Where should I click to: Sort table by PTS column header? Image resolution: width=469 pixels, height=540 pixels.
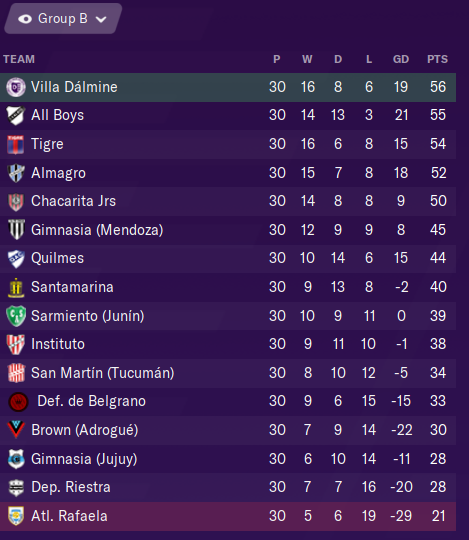(437, 59)
